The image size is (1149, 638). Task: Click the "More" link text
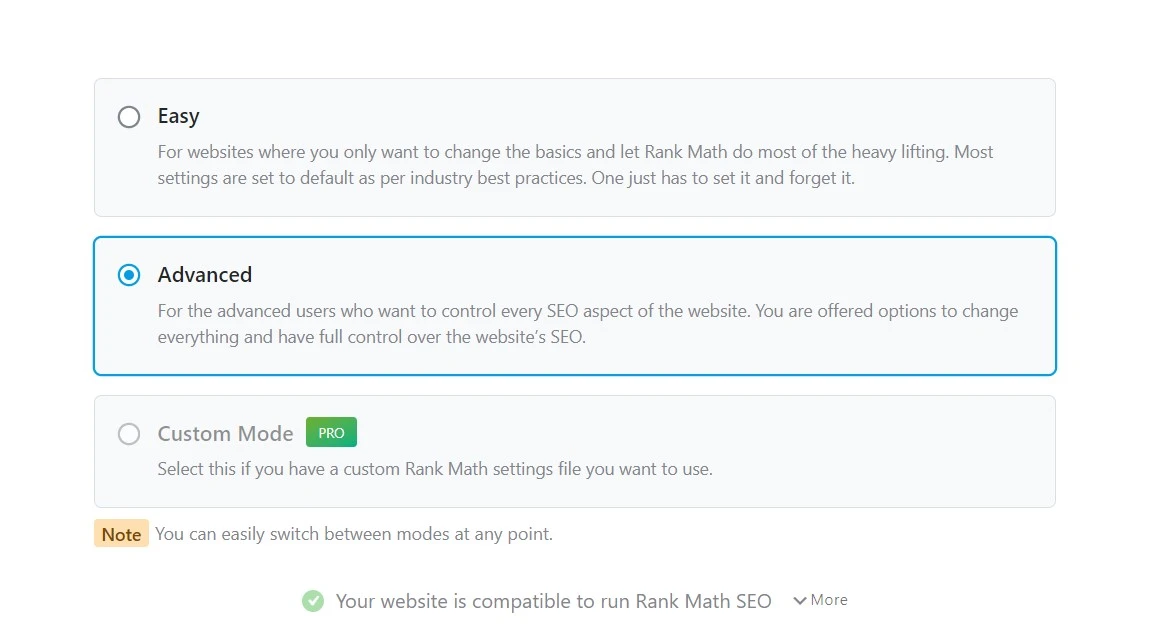829,600
